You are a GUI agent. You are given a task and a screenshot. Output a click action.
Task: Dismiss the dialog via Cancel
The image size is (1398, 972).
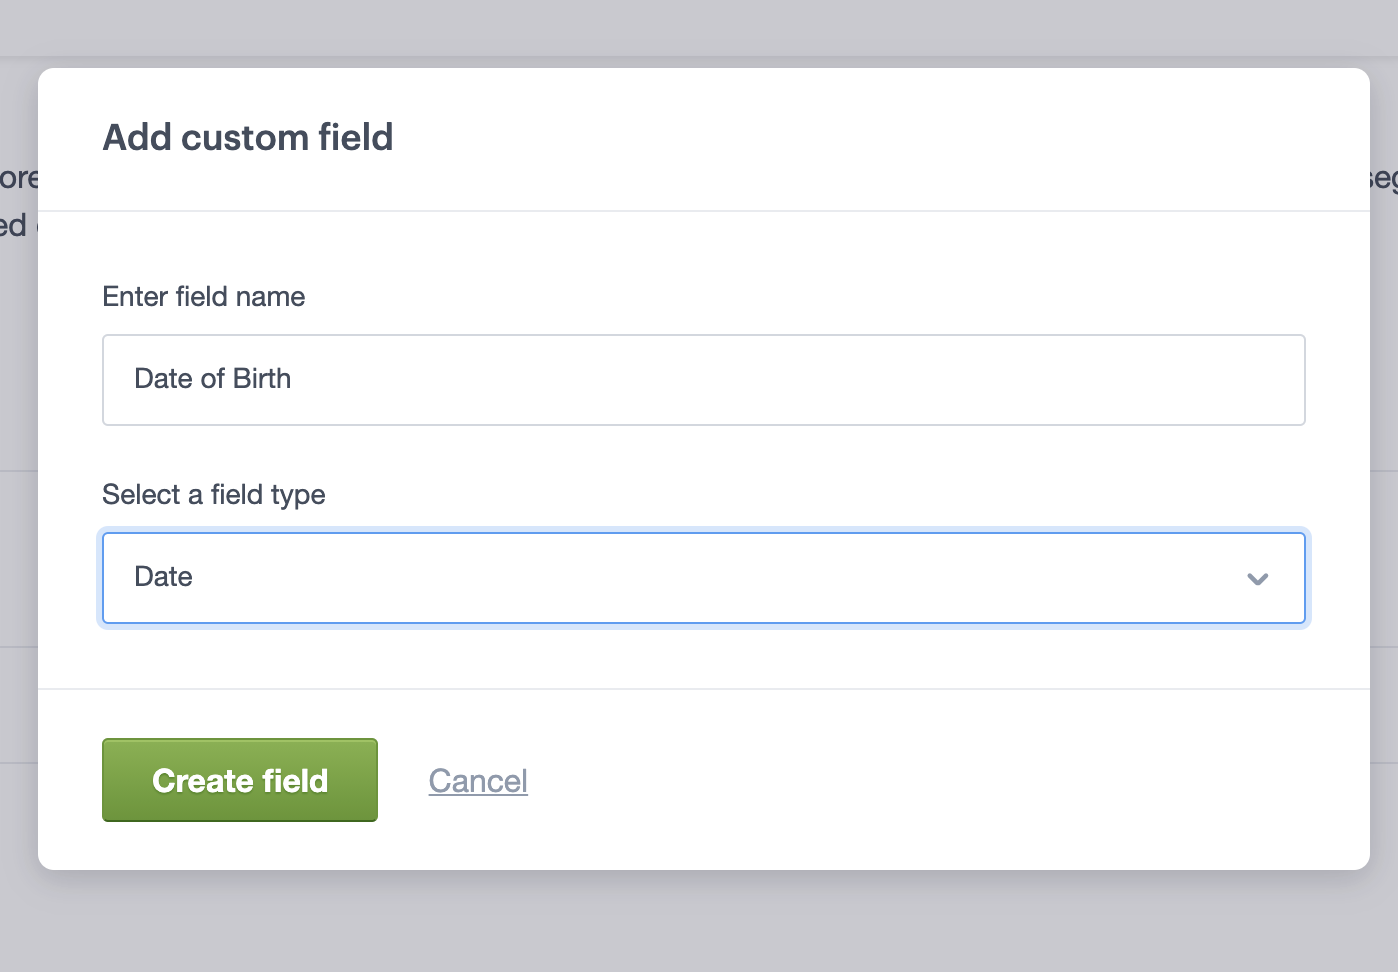click(x=478, y=781)
